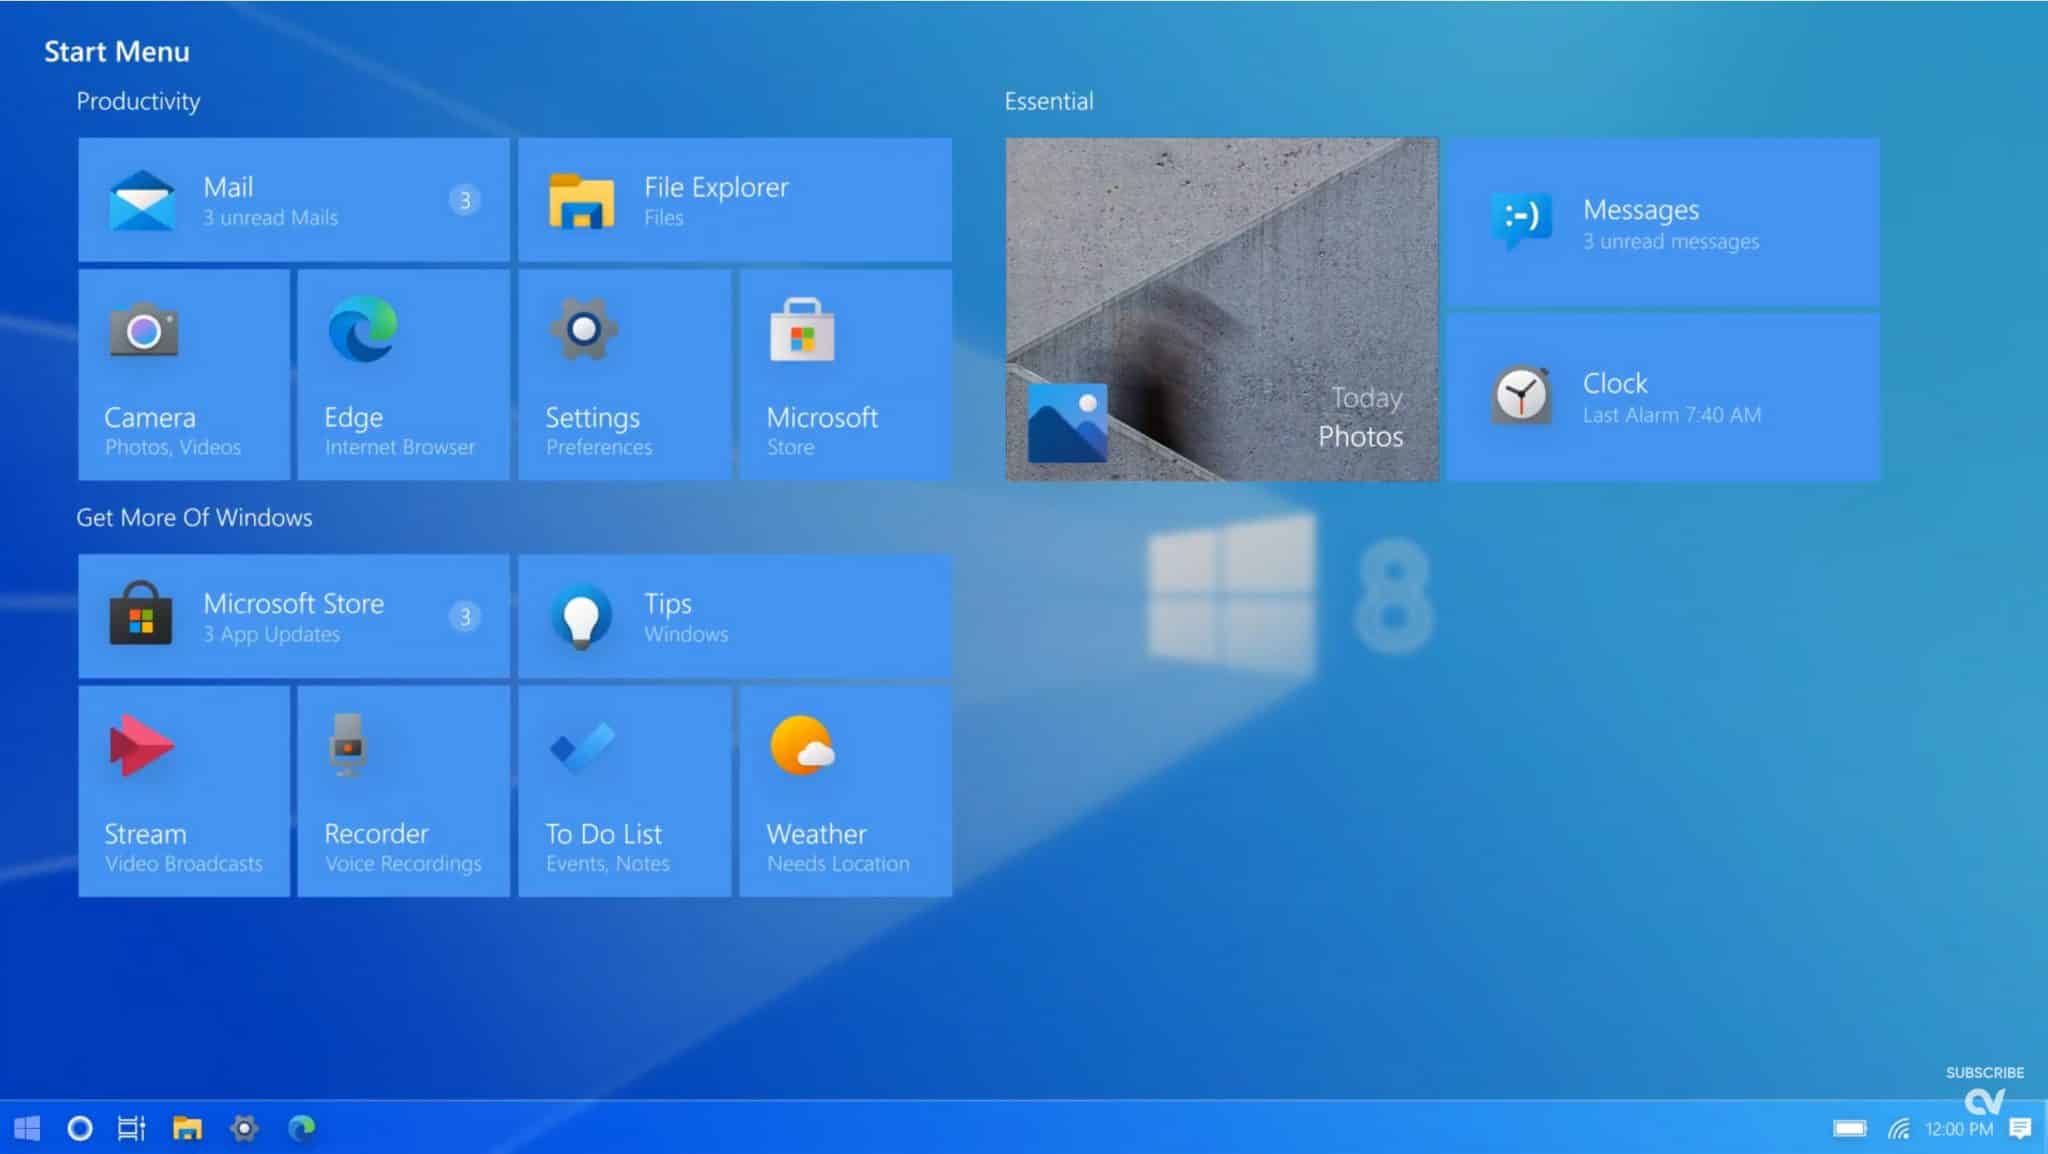Click the battery icon in the system tray
This screenshot has height=1154, width=2048.
[x=1850, y=1129]
